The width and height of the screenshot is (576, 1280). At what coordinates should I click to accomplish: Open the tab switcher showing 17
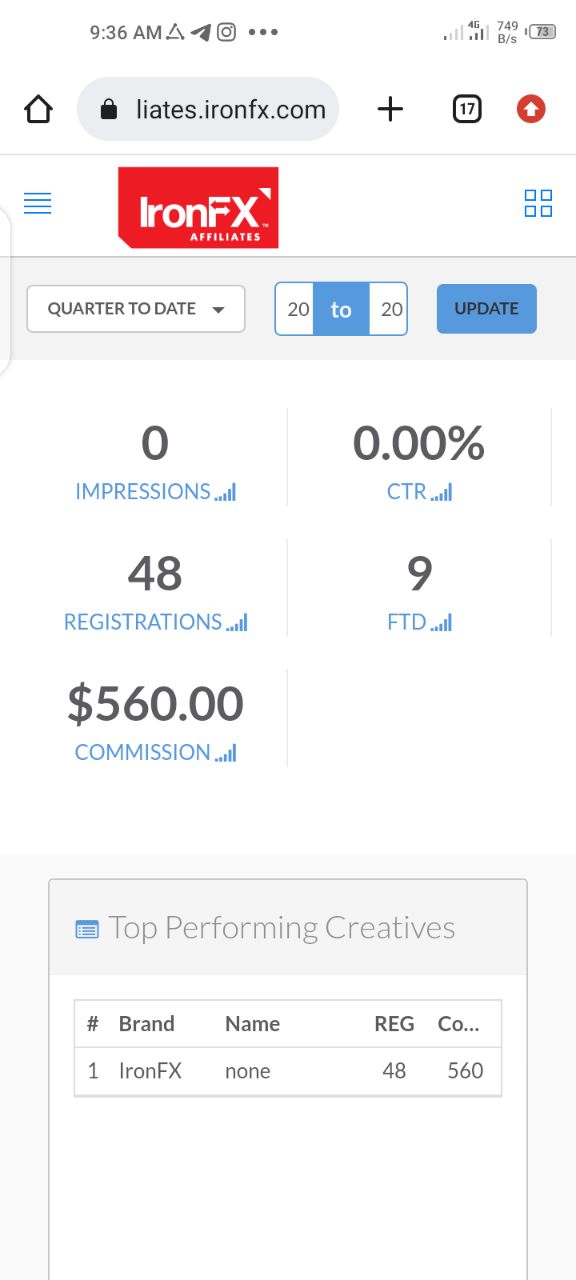pyautogui.click(x=467, y=109)
